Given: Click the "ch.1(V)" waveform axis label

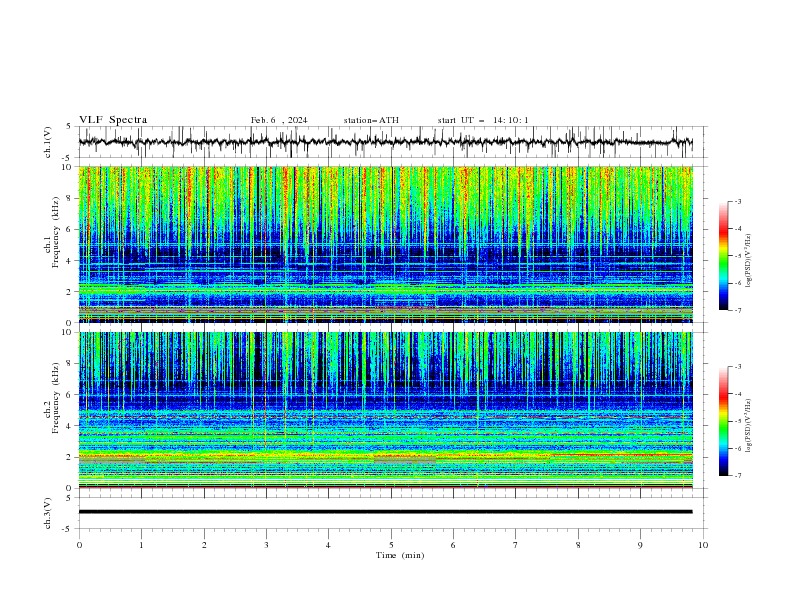Looking at the screenshot, I should pos(48,142).
